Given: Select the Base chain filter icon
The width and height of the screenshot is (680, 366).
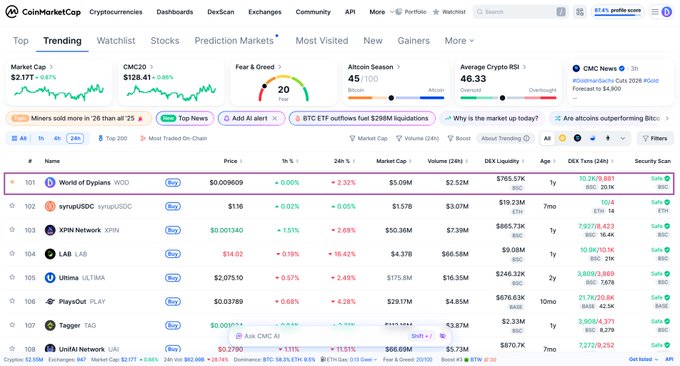Looking at the screenshot, I should pyautogui.click(x=592, y=138).
